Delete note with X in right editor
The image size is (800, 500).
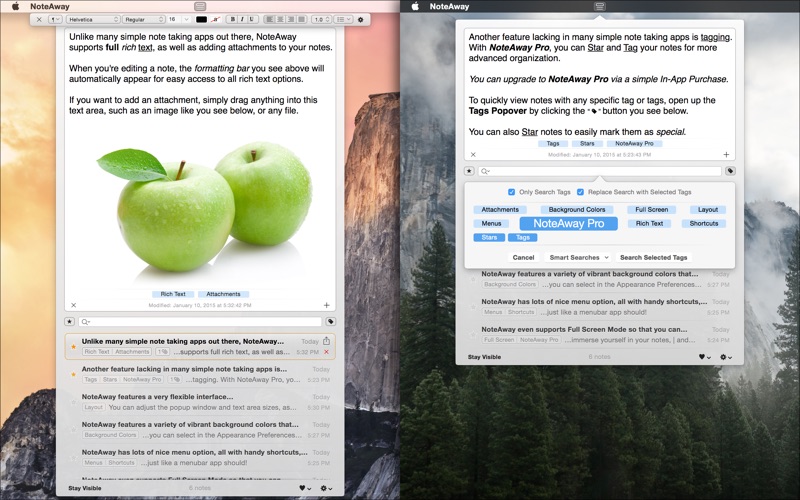[473, 155]
